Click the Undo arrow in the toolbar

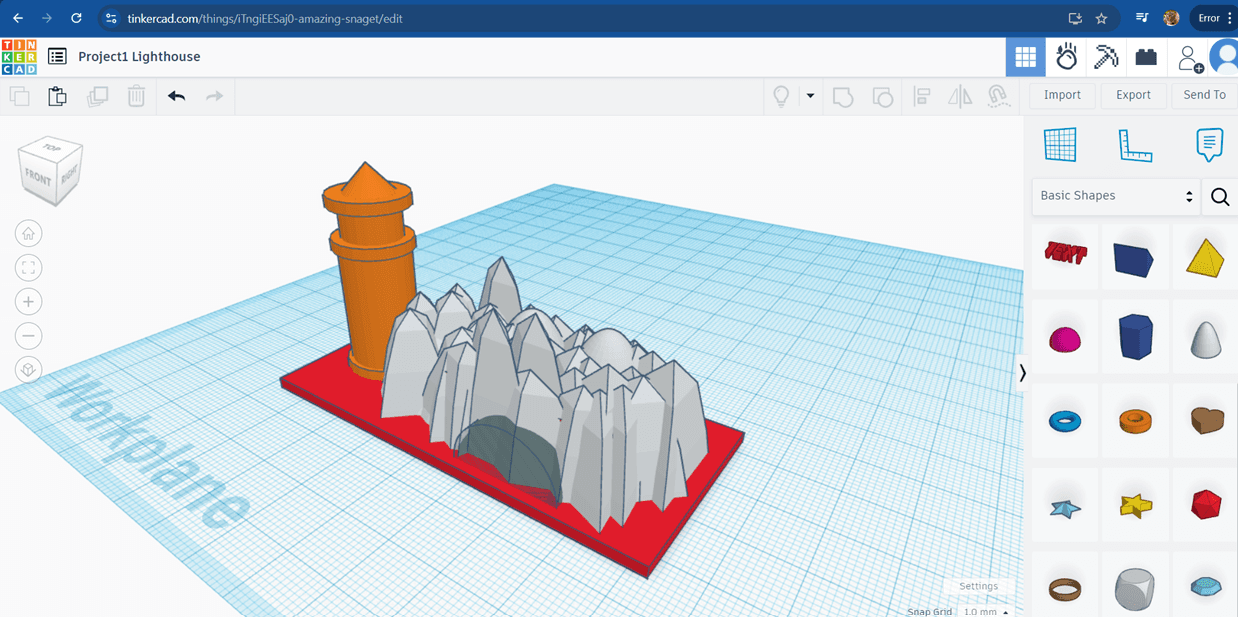[177, 96]
